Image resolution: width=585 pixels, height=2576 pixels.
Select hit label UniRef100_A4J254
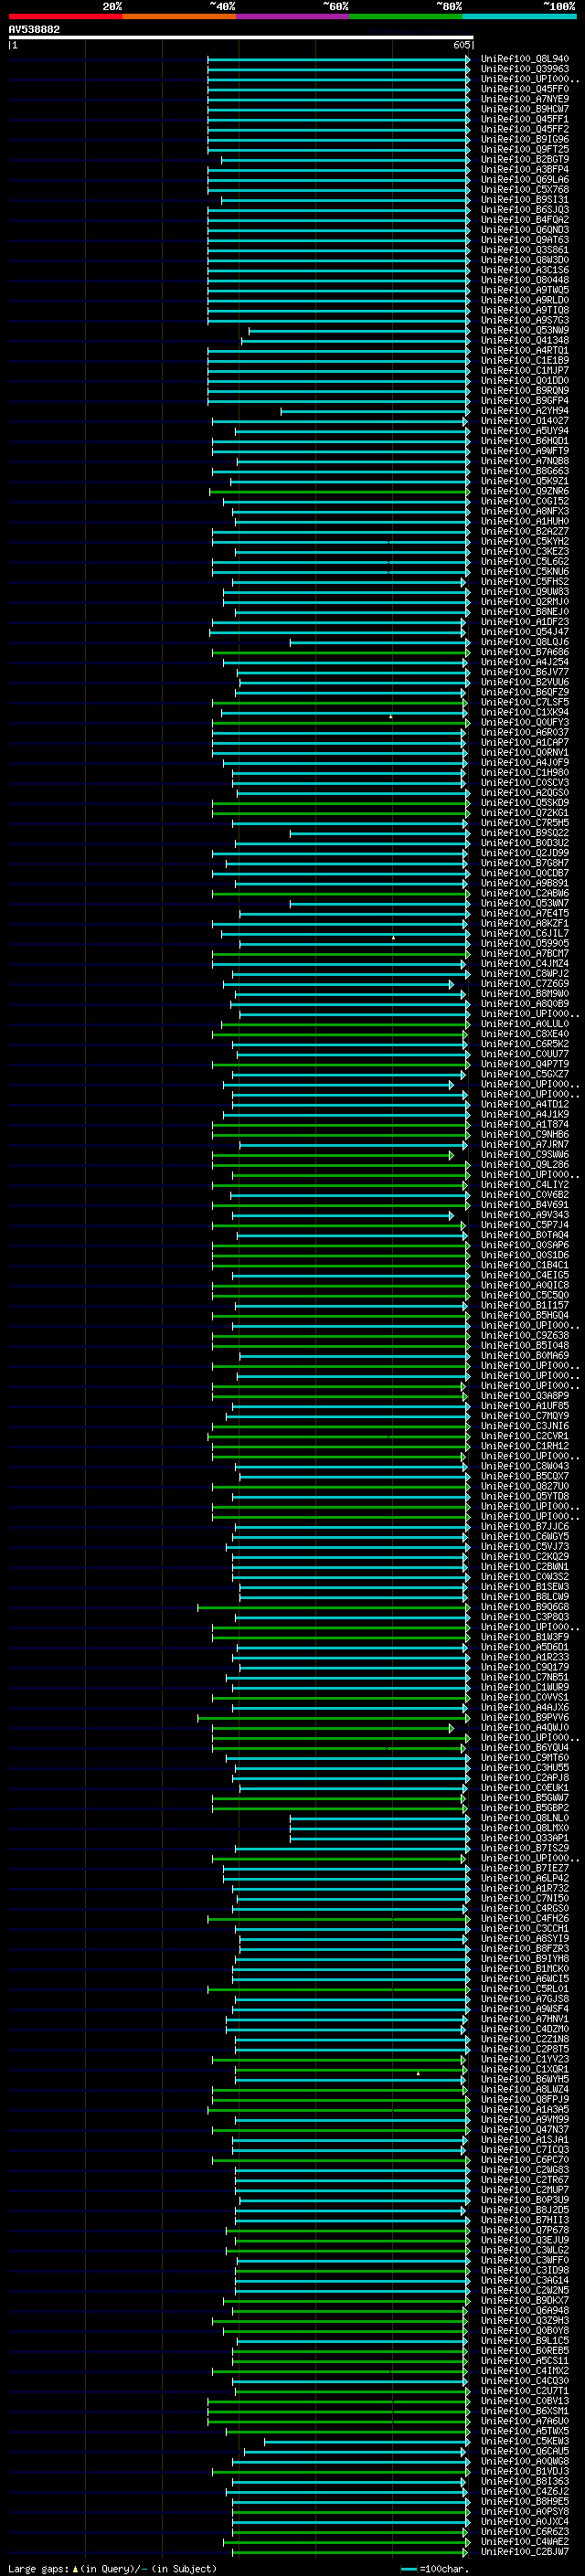525,662
